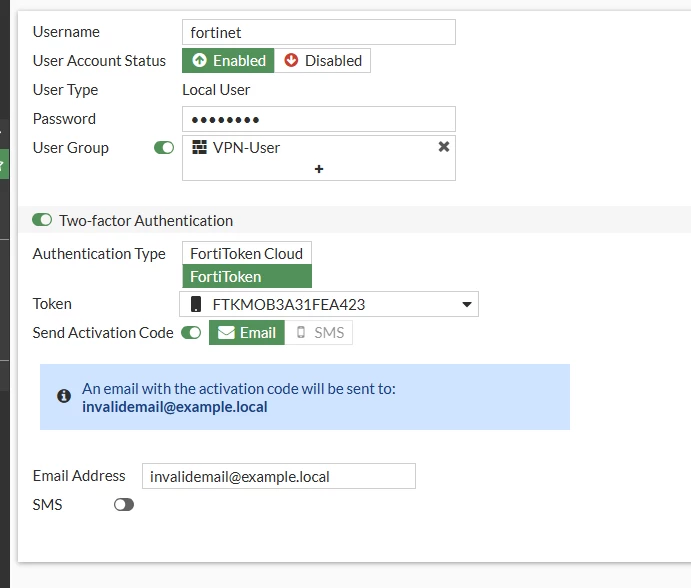Enable the SMS toggle switch

(x=124, y=505)
